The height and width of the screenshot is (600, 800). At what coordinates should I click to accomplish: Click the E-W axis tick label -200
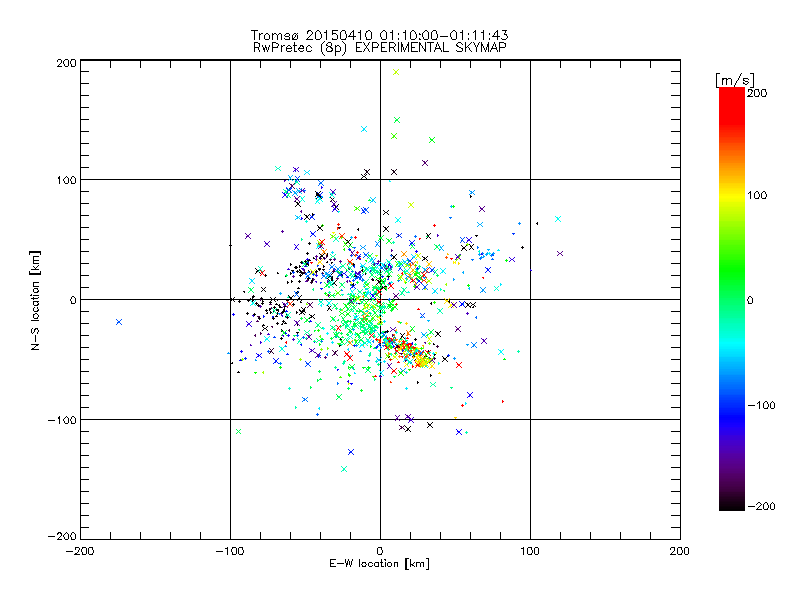80,551
